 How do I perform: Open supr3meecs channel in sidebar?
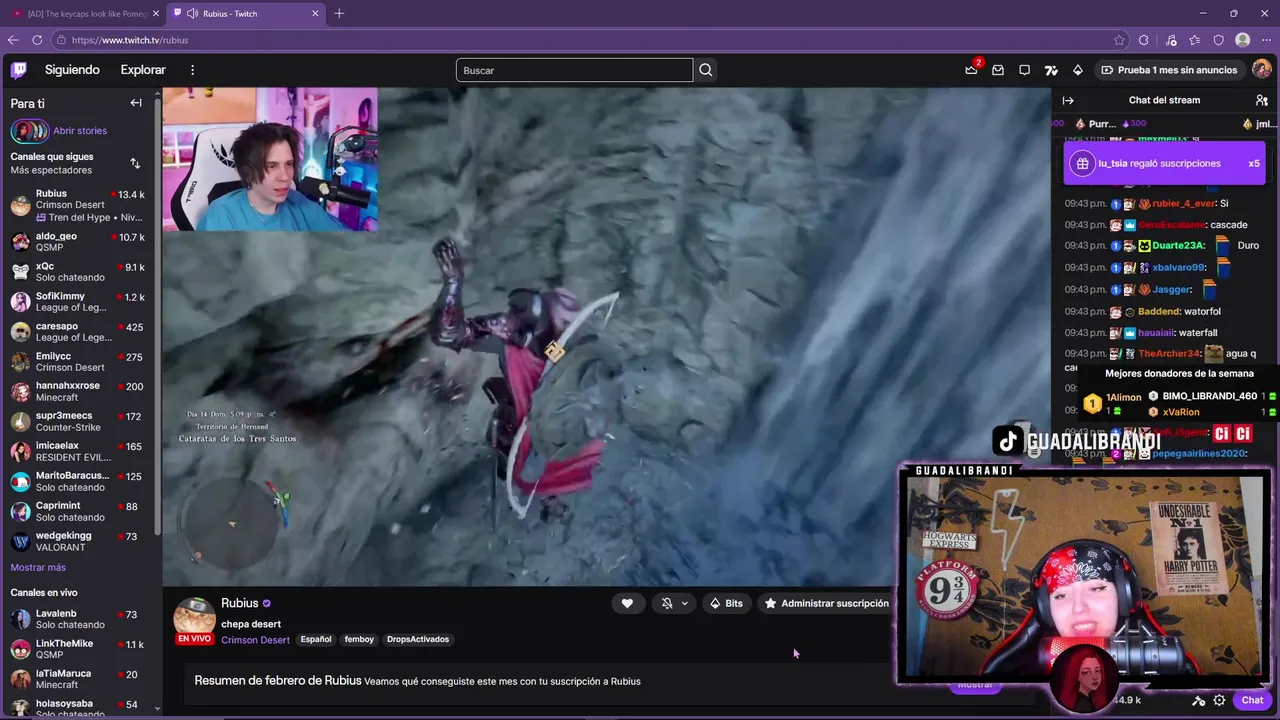point(78,421)
